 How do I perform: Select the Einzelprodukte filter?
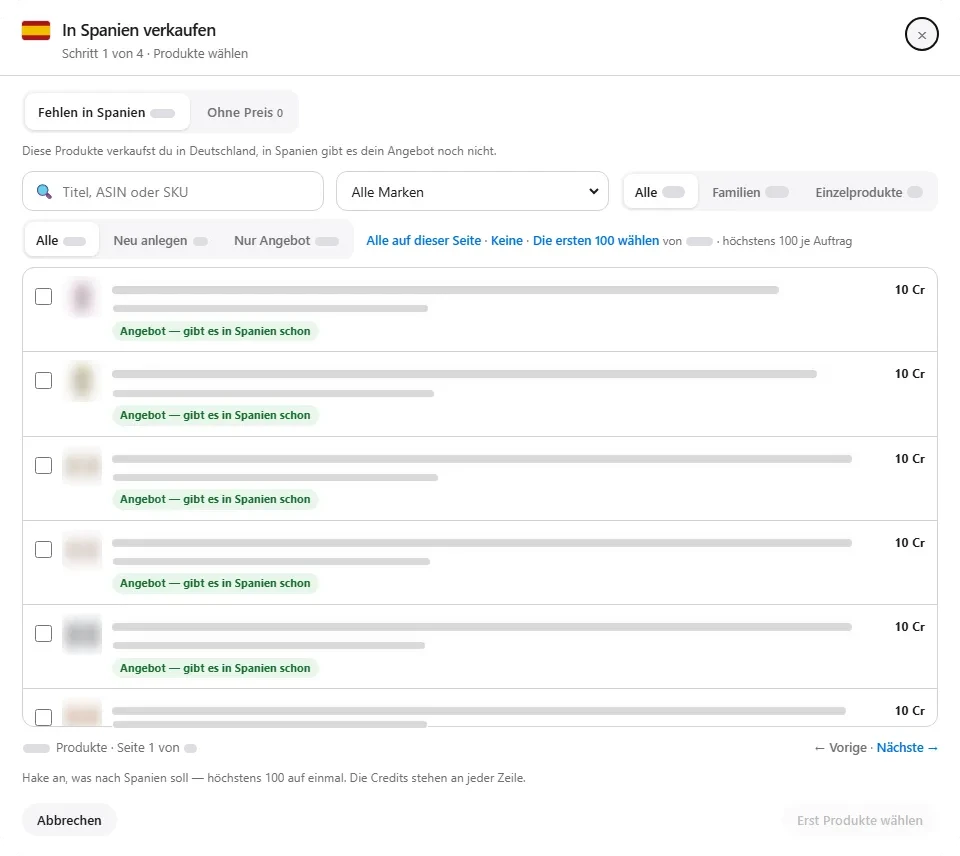(x=868, y=192)
